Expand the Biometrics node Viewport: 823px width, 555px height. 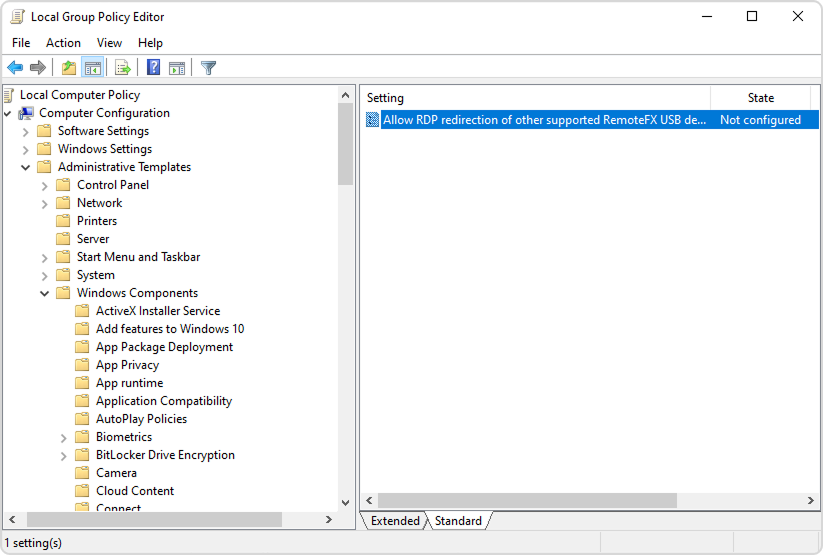tap(64, 438)
